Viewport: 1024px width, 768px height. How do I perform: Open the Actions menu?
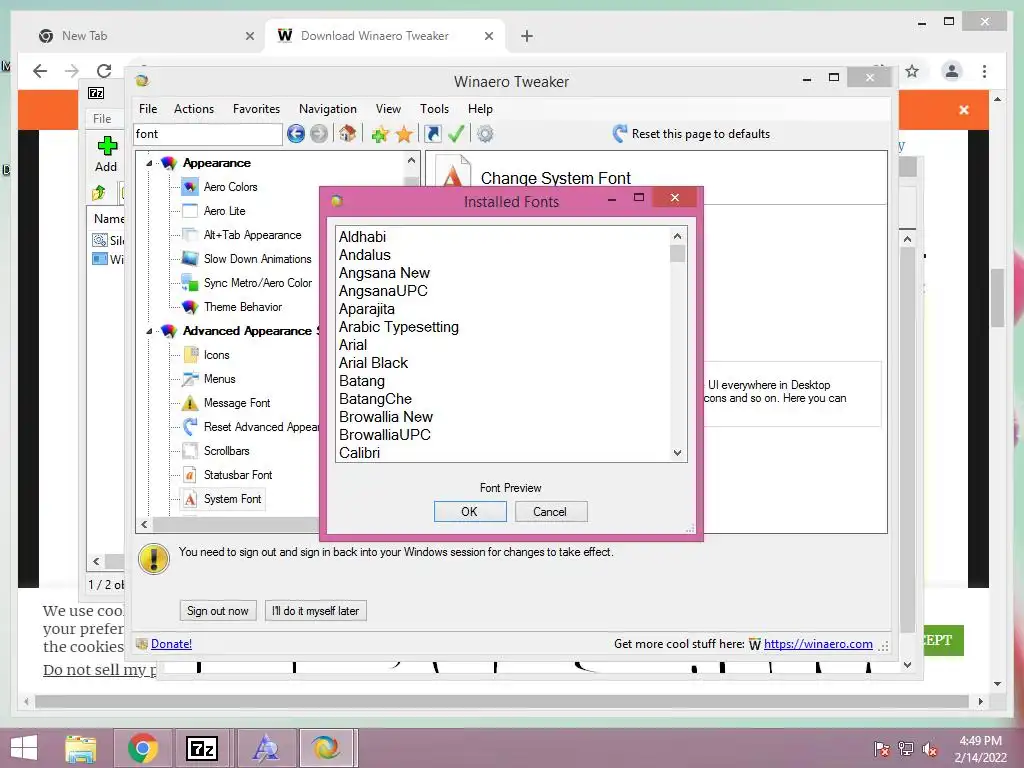(193, 109)
